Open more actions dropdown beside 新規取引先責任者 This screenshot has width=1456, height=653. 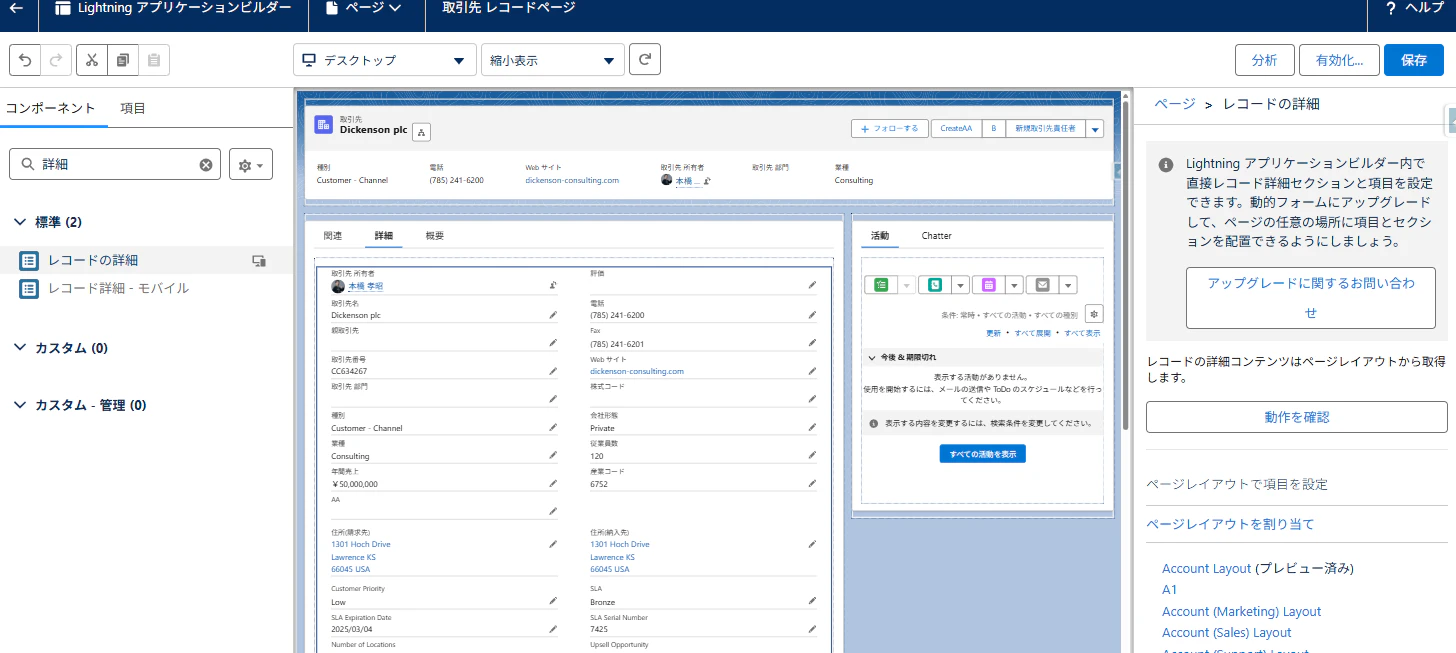1094,129
